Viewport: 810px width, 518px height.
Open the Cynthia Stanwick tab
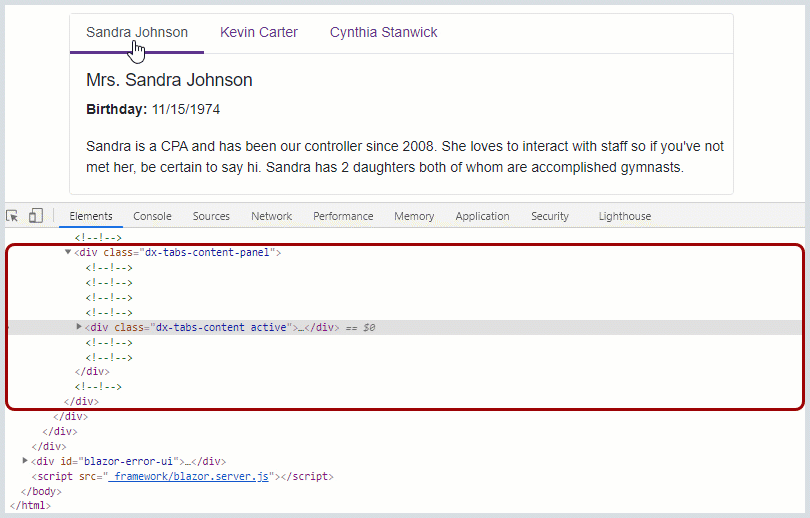click(384, 33)
